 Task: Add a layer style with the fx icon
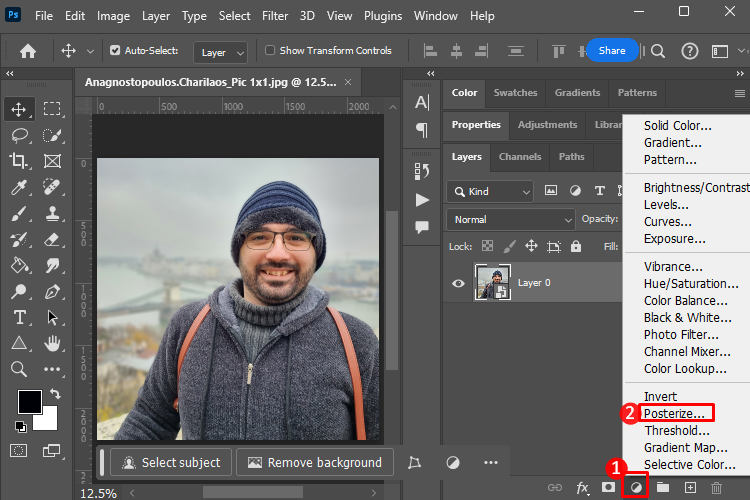click(583, 488)
